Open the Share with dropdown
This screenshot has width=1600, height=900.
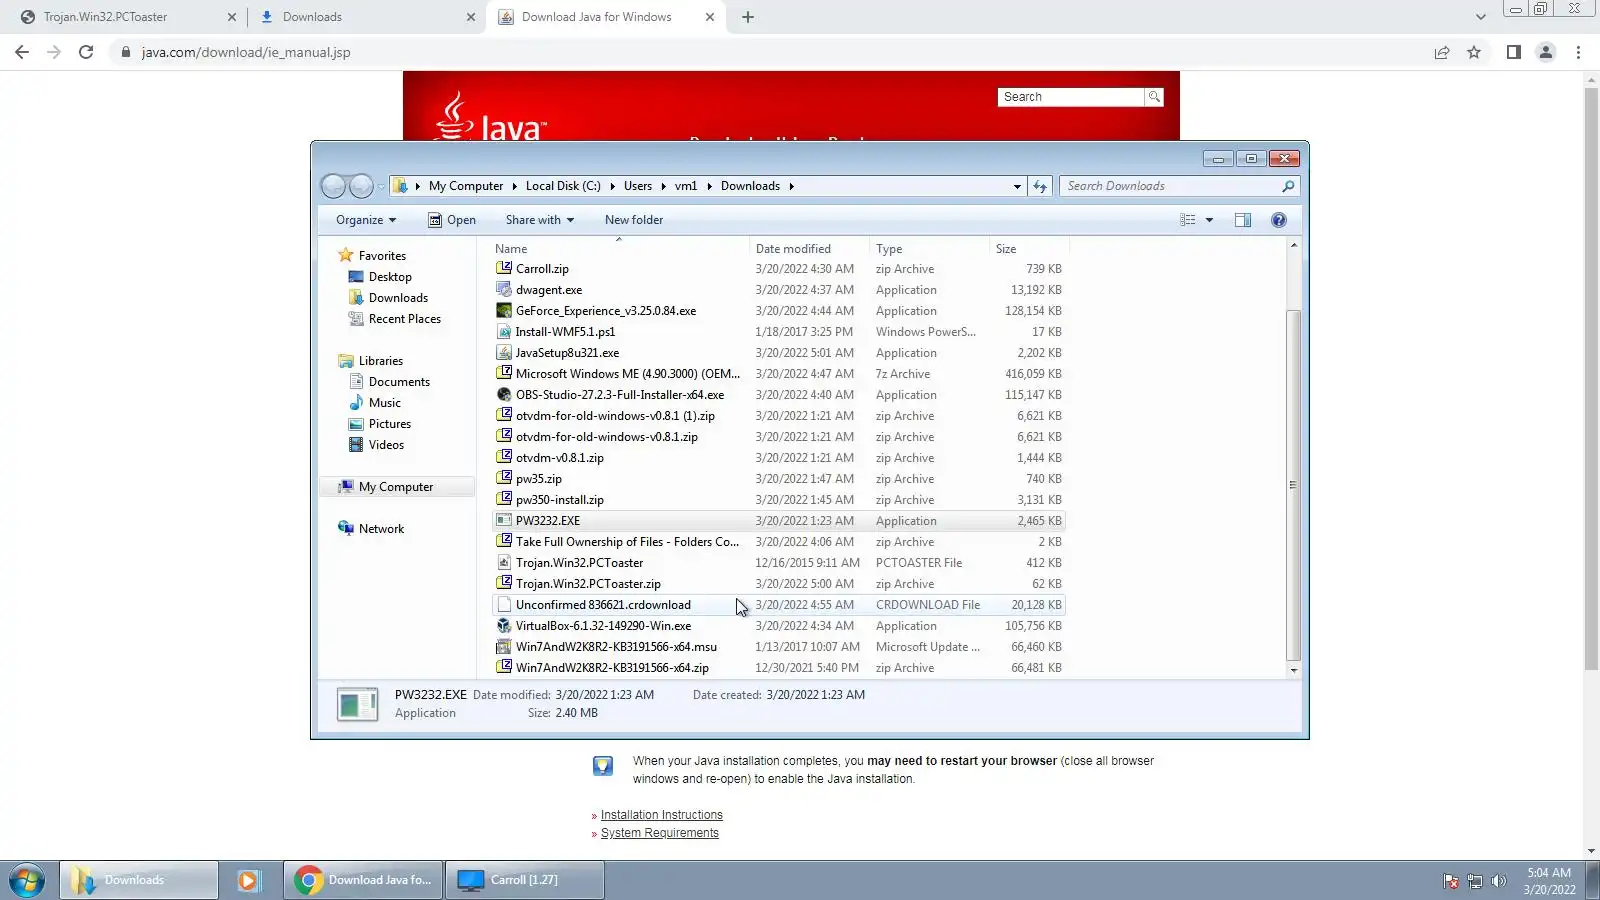[x=540, y=220]
